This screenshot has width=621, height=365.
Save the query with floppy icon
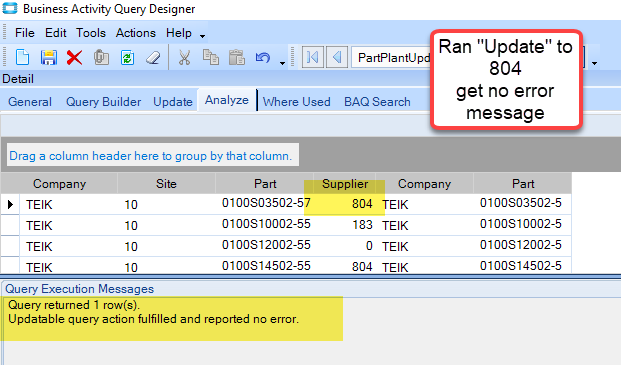click(48, 58)
